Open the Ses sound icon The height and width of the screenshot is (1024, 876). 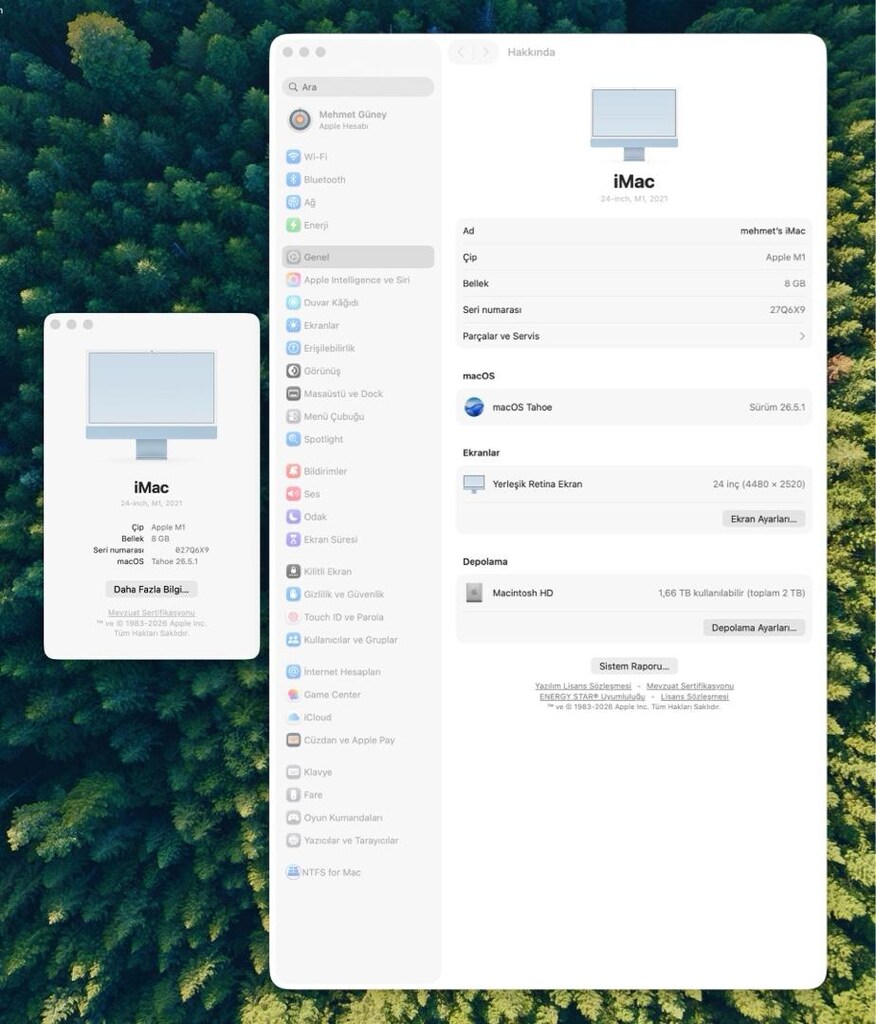[x=293, y=494]
